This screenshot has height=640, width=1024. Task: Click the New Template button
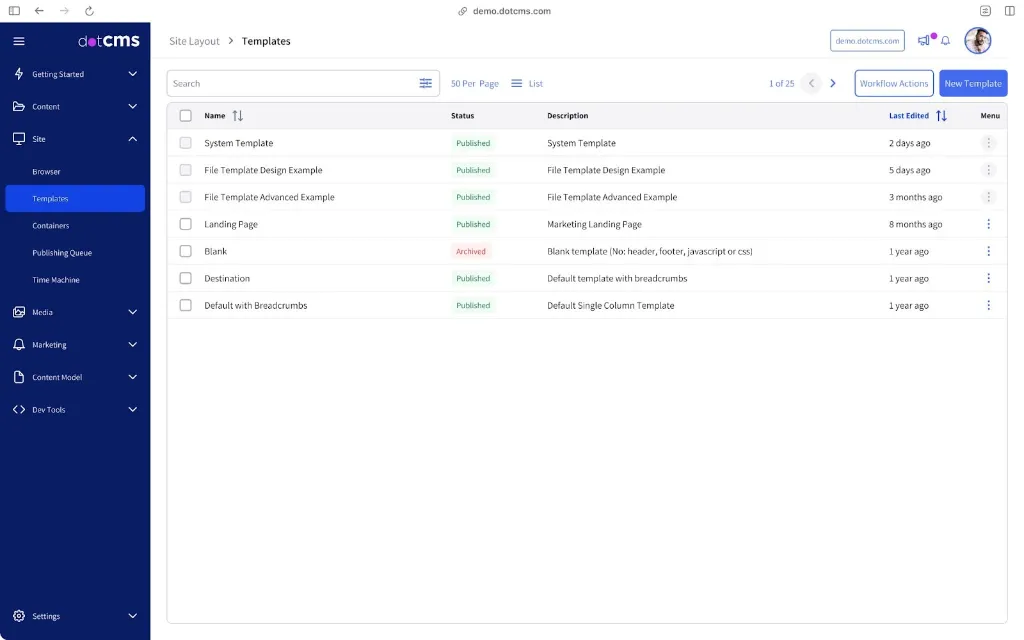point(972,84)
